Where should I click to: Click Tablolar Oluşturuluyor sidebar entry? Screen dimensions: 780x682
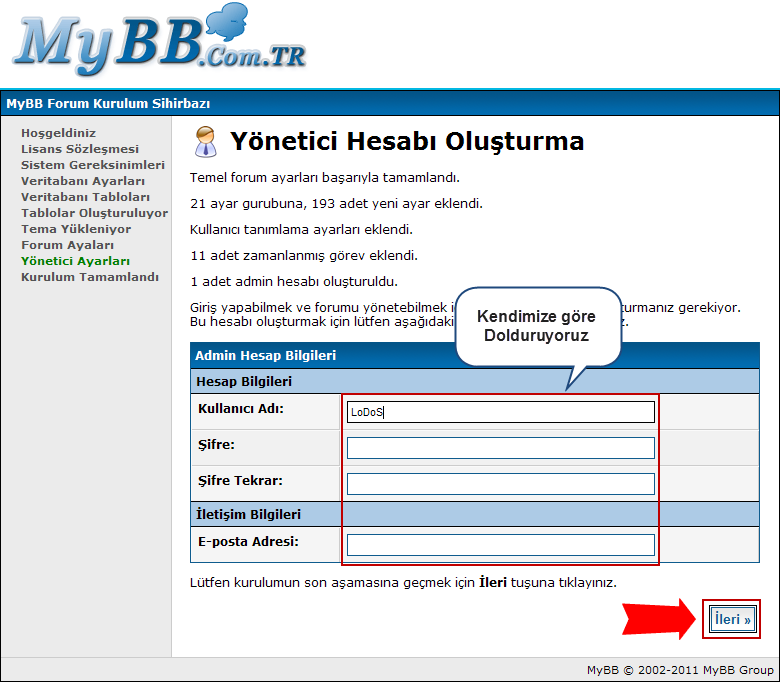click(x=94, y=213)
